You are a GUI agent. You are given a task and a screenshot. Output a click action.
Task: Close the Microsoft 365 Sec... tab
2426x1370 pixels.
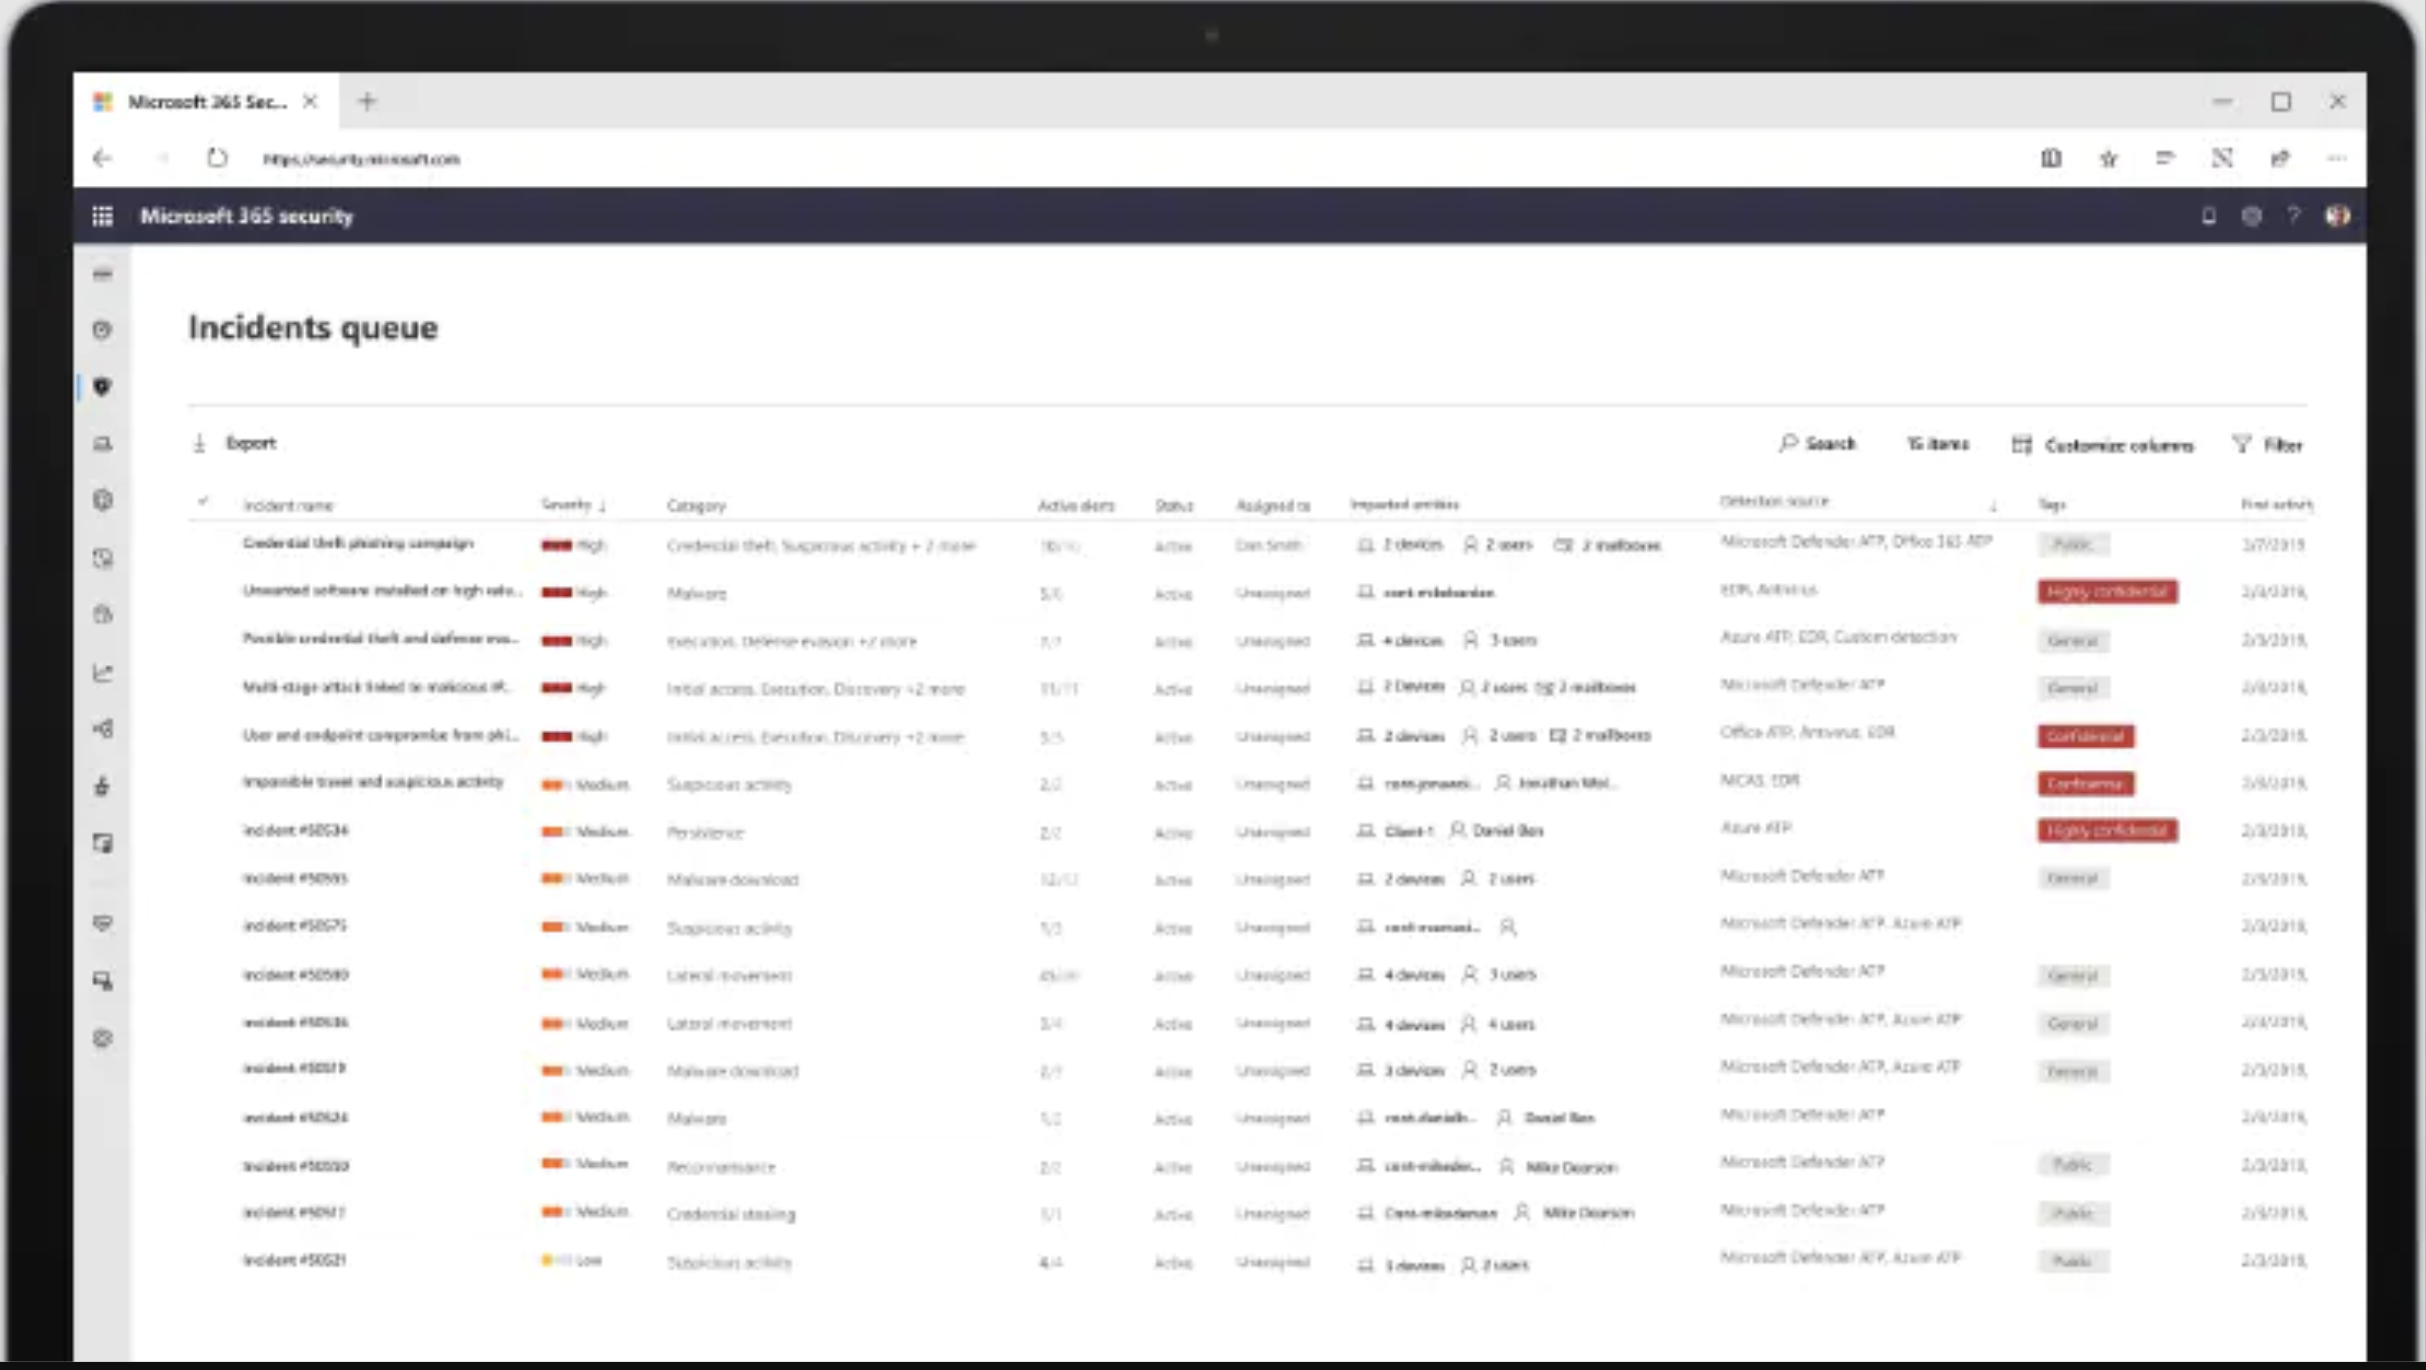[310, 101]
